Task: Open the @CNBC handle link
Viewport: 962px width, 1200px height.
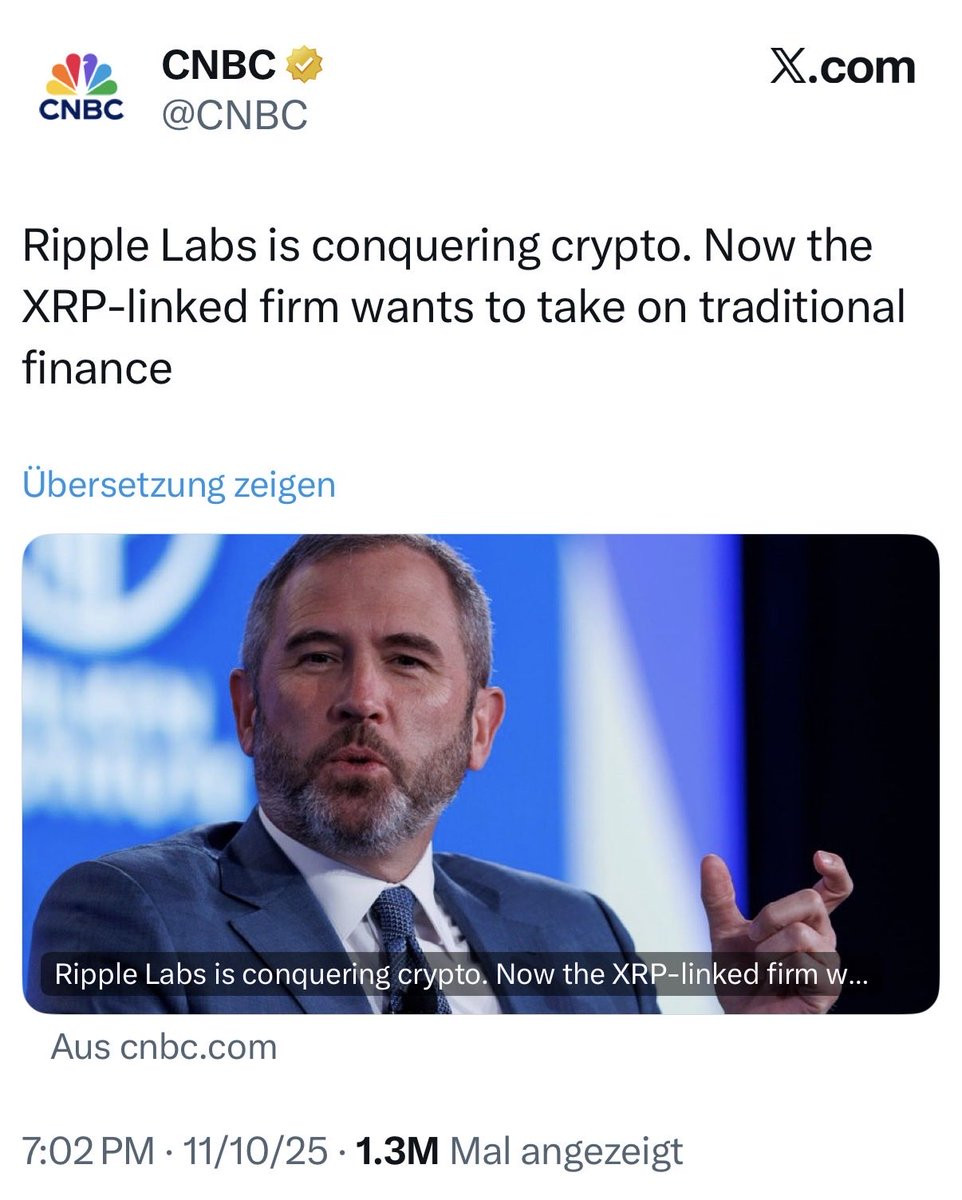Action: coord(234,117)
